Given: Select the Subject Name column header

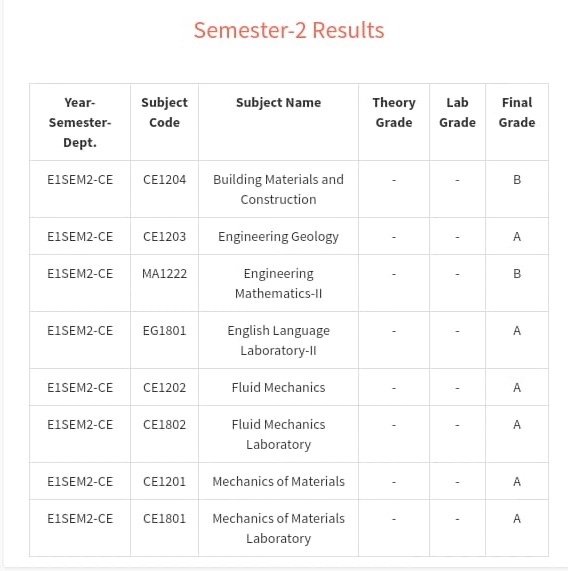Looking at the screenshot, I should tap(279, 103).
